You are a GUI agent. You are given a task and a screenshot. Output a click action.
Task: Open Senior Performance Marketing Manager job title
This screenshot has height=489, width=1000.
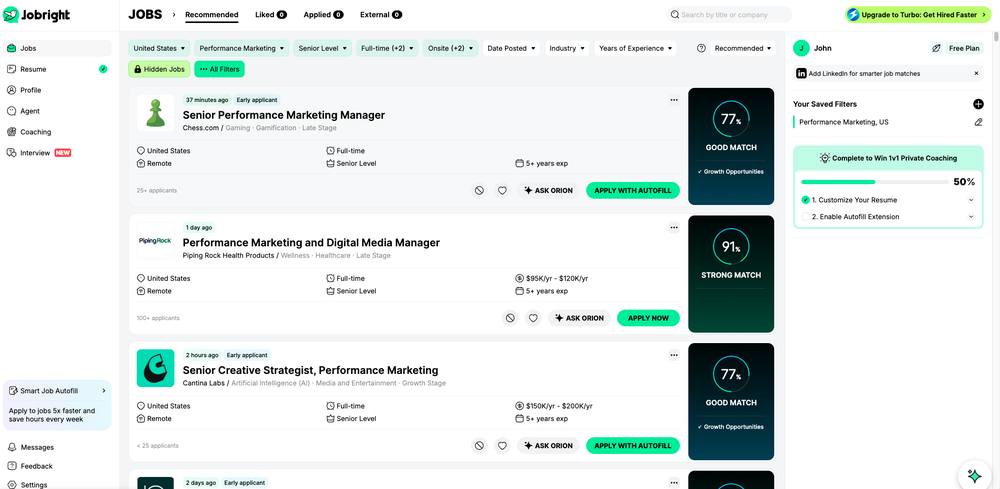click(x=284, y=115)
